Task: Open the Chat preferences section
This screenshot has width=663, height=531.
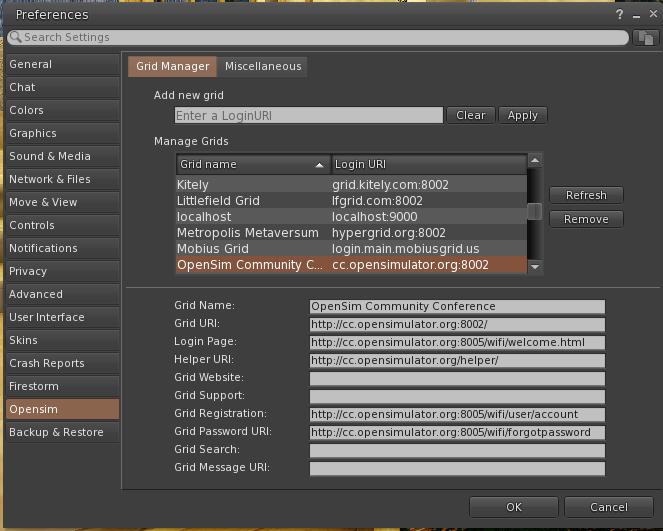Action: (x=63, y=88)
